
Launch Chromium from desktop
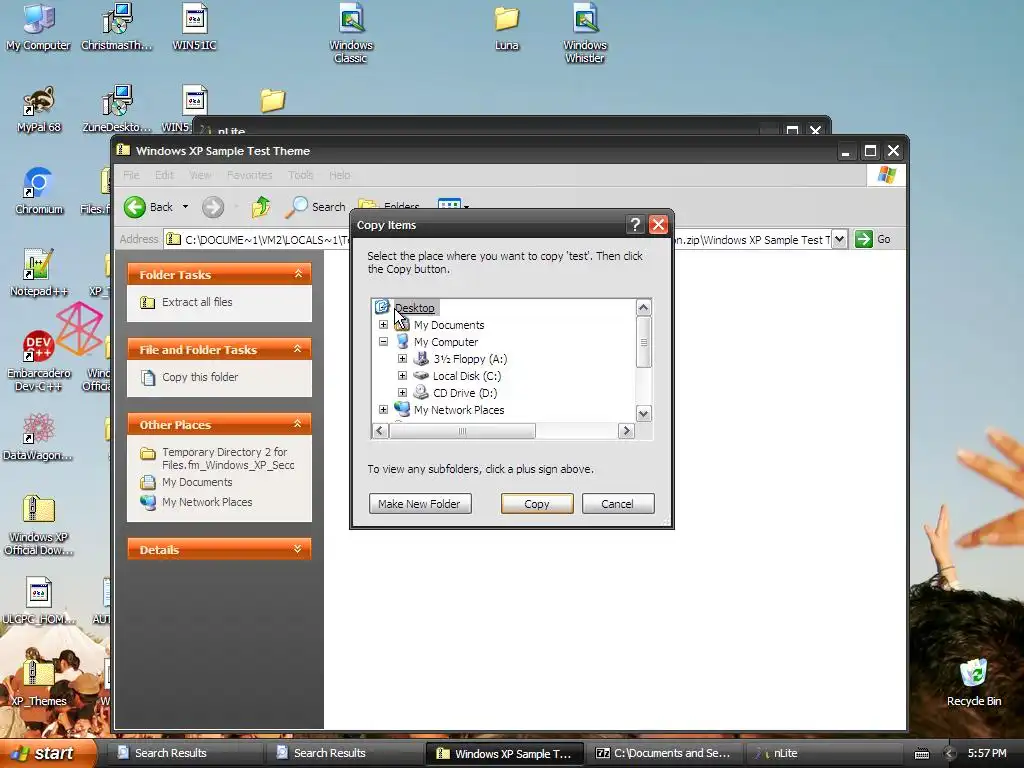[x=39, y=191]
